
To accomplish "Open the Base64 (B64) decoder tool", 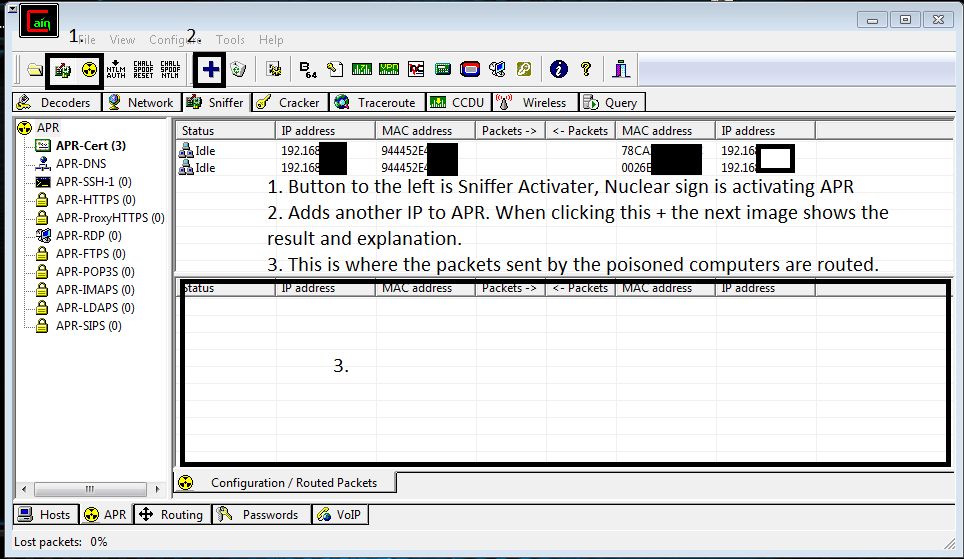I will pyautogui.click(x=307, y=69).
